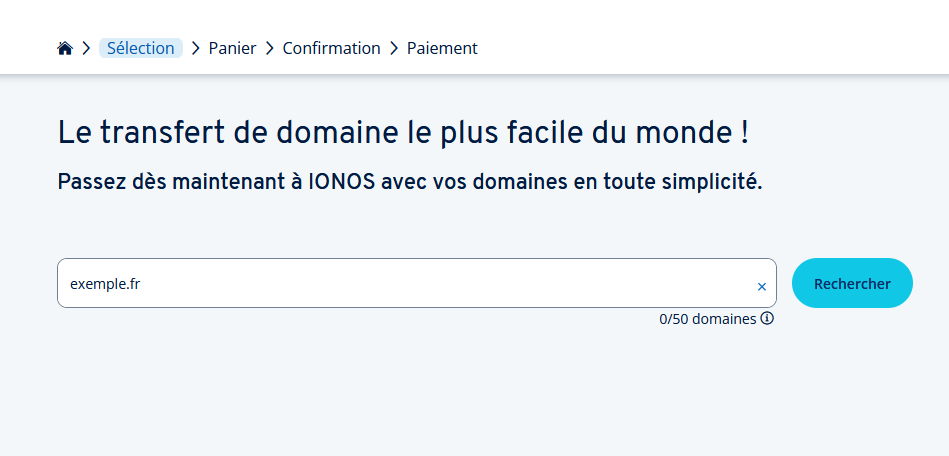Open the Confirmation step
949x456 pixels.
[331, 48]
